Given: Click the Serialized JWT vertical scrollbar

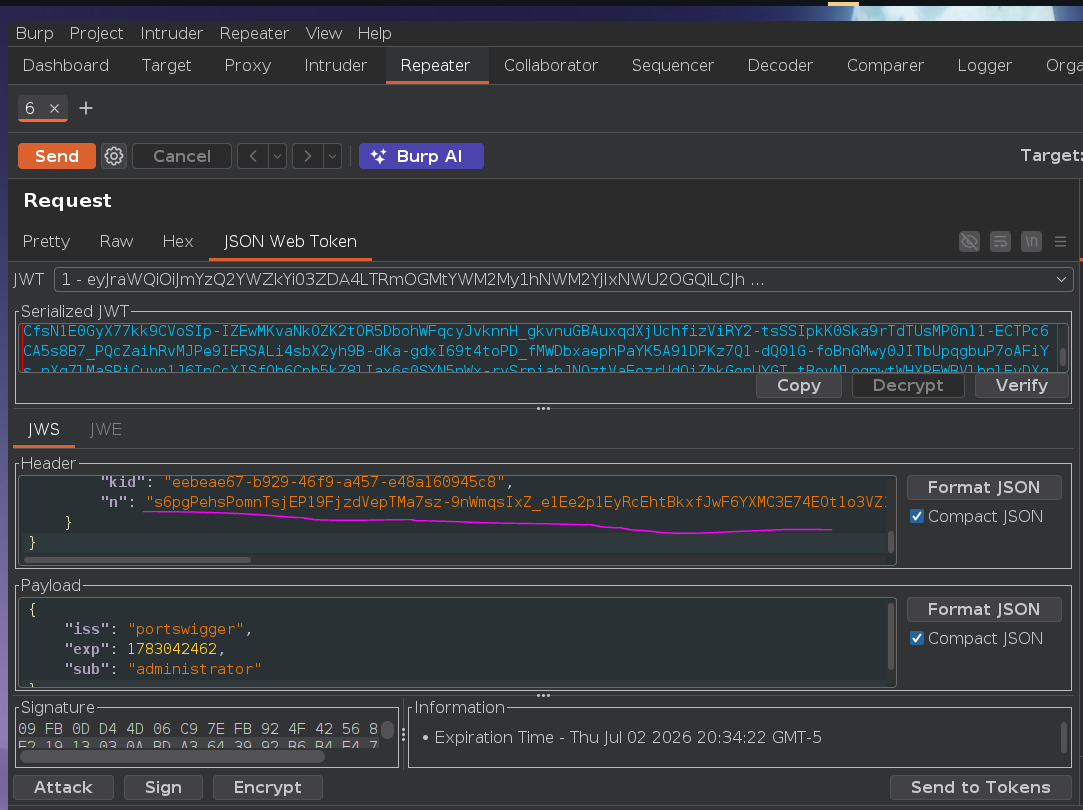Looking at the screenshot, I should point(1063,357).
